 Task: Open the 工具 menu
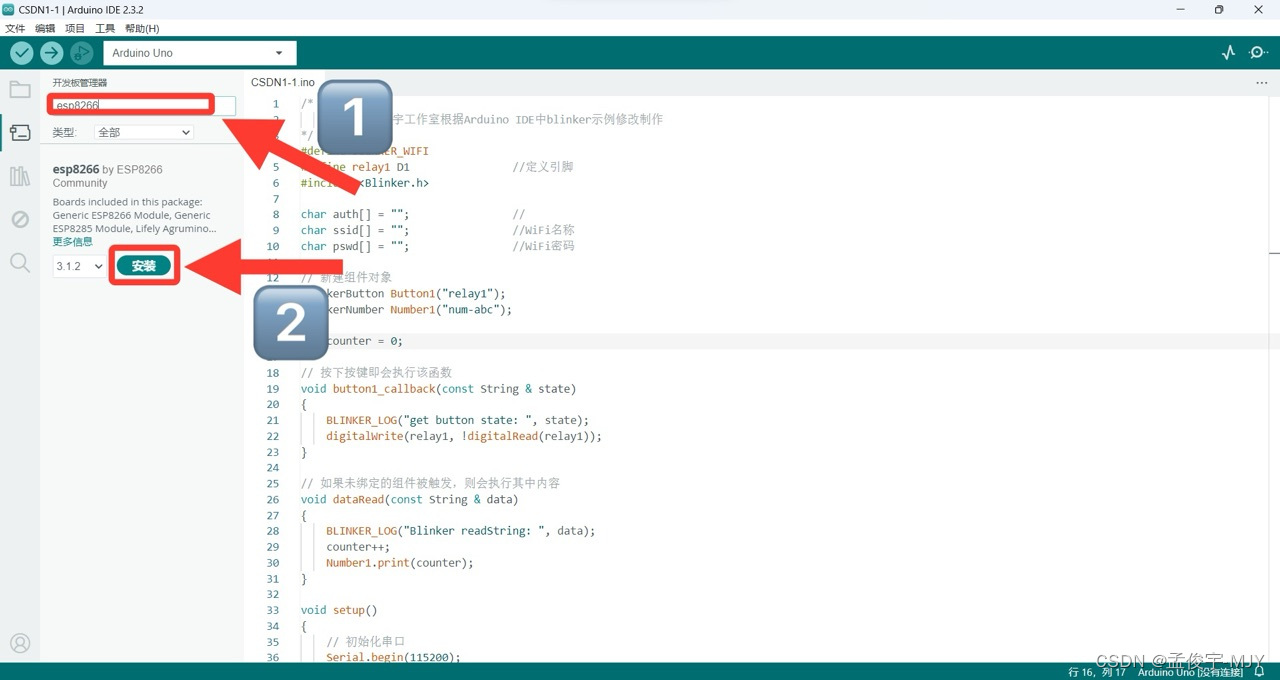[x=105, y=28]
